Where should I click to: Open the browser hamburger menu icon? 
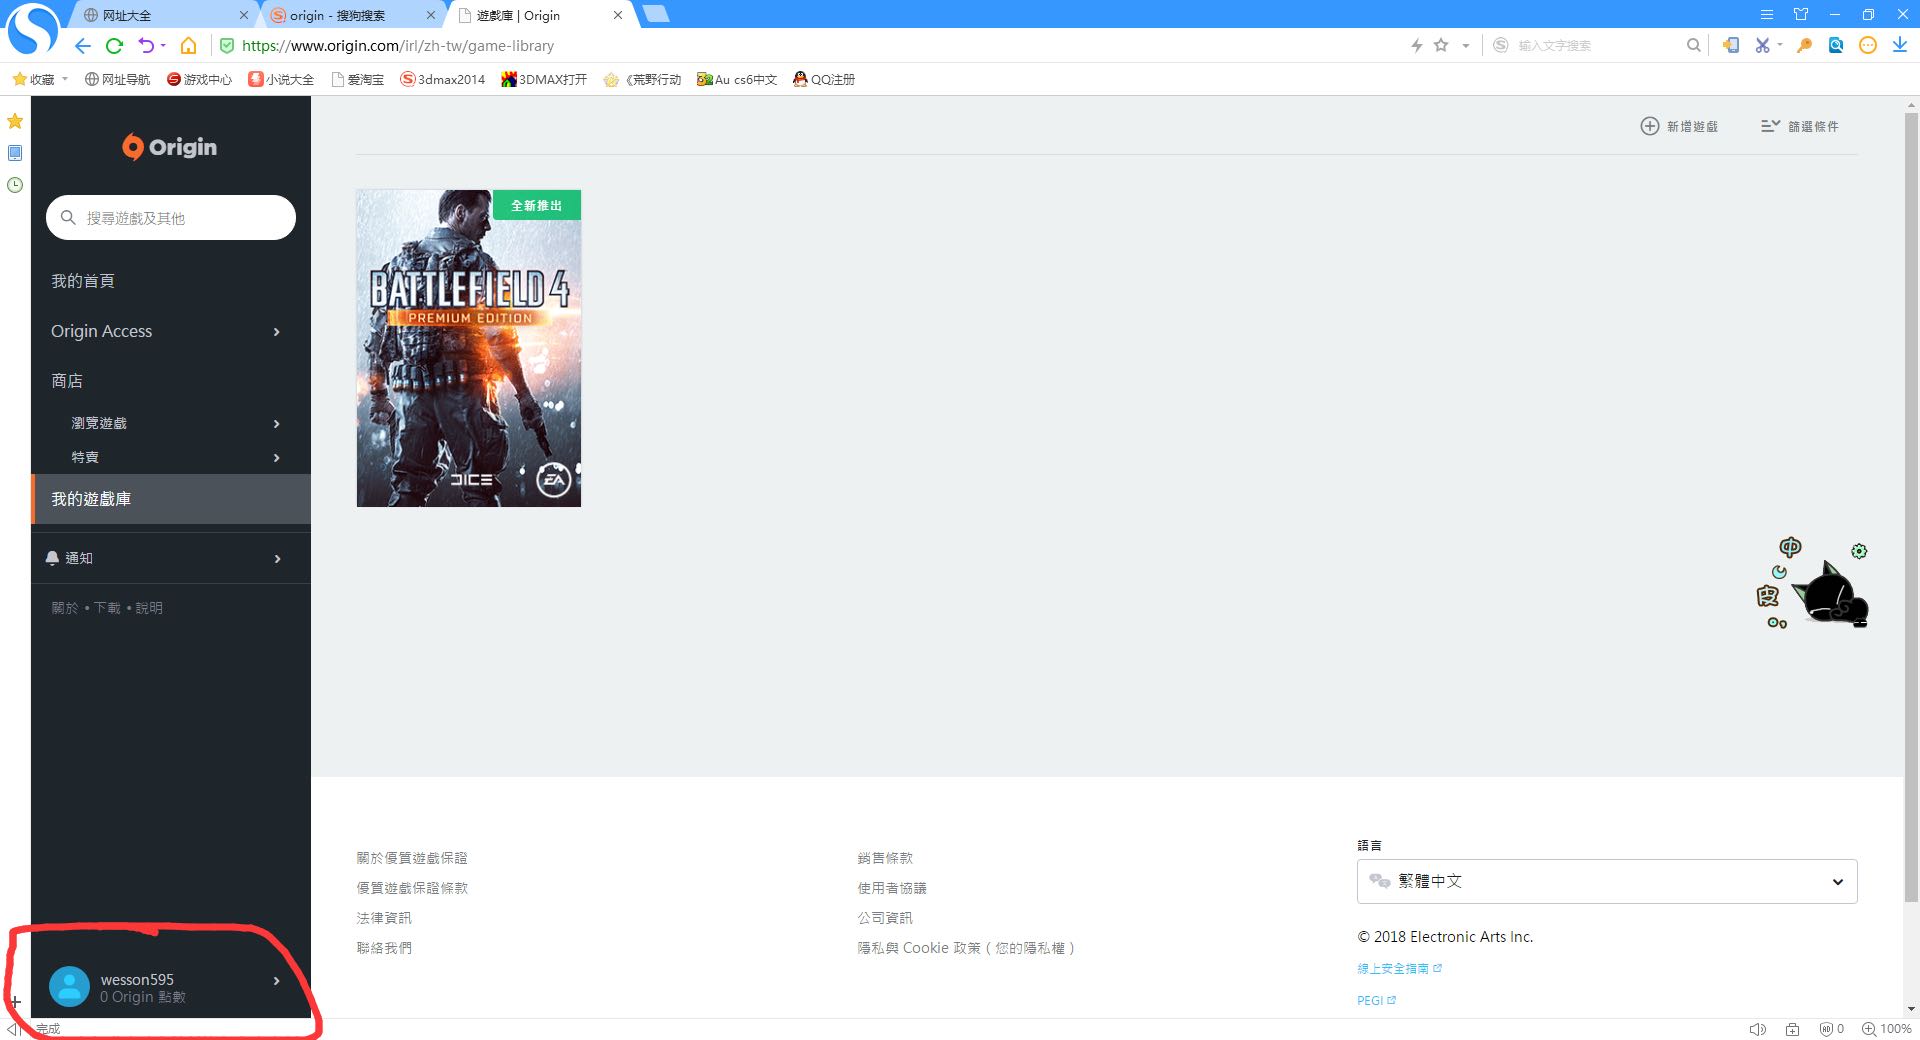click(1767, 14)
